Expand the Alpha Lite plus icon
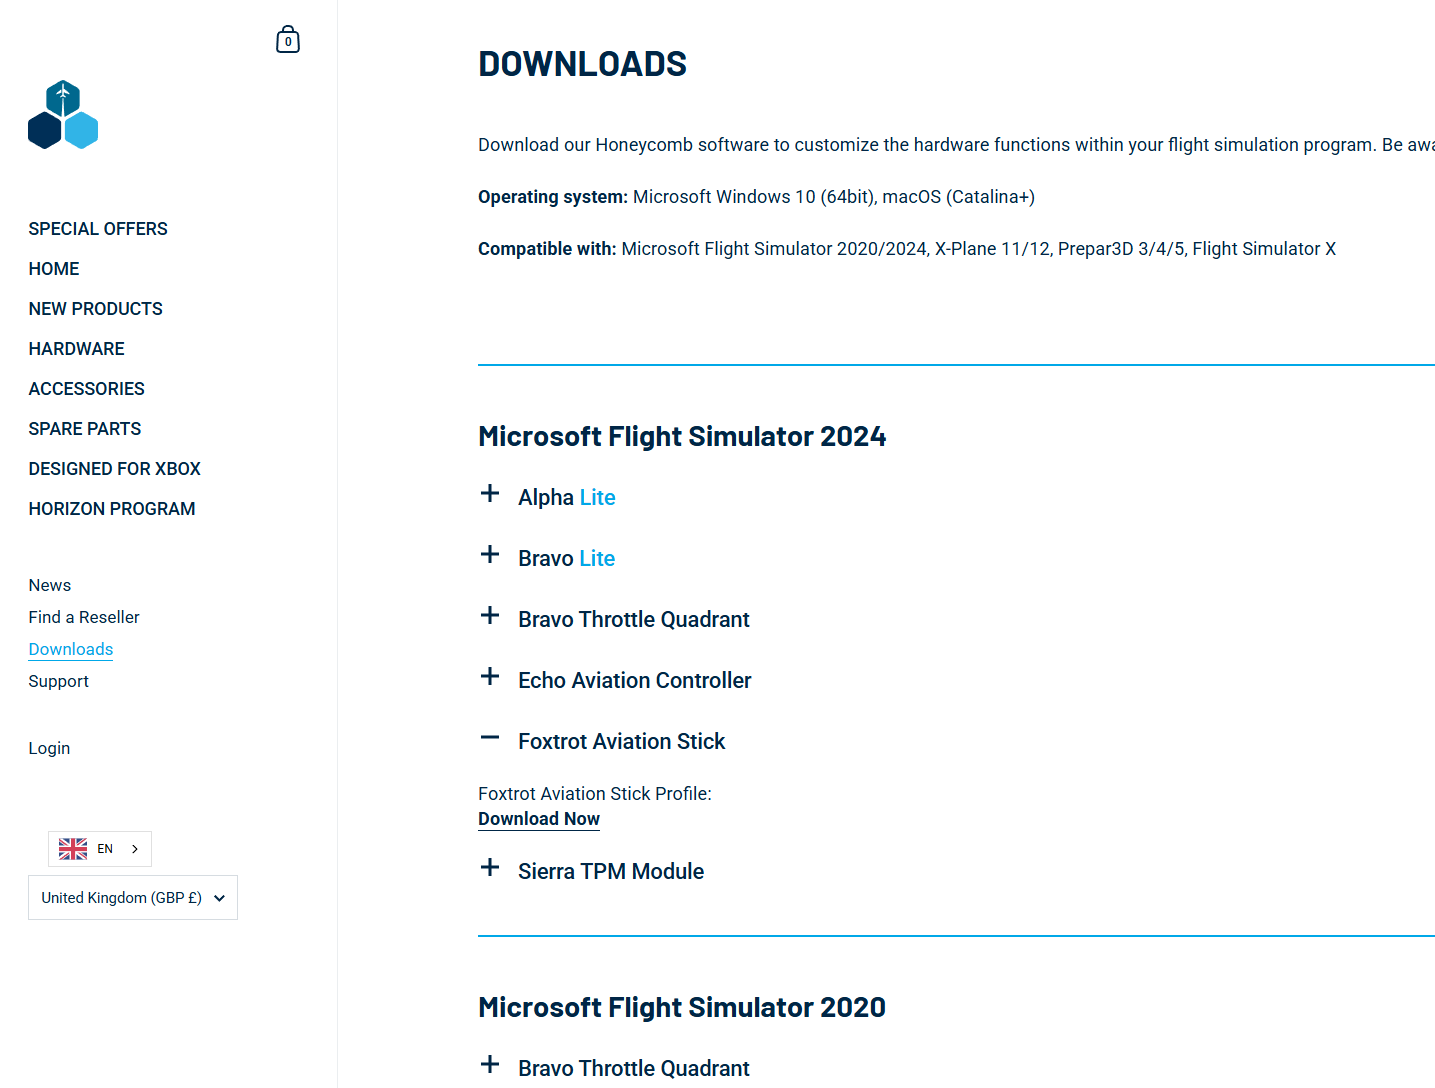 [x=490, y=494]
